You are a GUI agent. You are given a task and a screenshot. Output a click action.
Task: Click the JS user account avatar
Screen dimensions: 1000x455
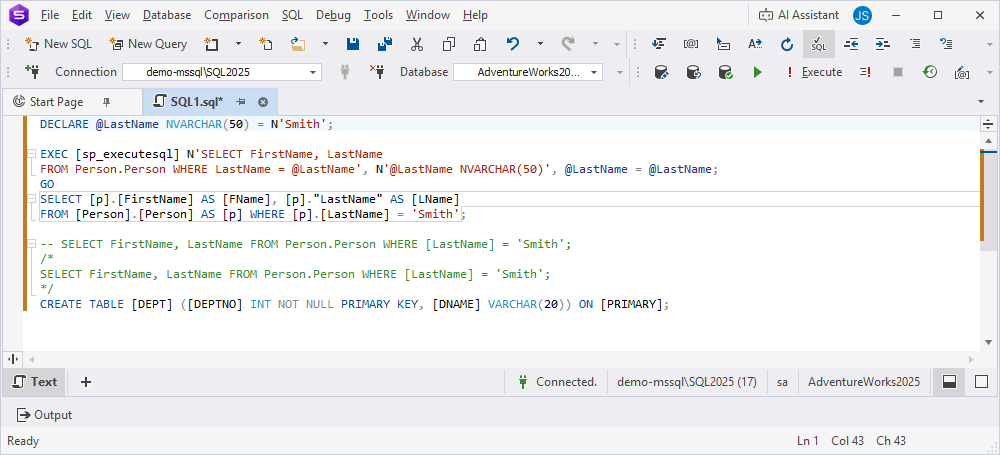pos(862,15)
